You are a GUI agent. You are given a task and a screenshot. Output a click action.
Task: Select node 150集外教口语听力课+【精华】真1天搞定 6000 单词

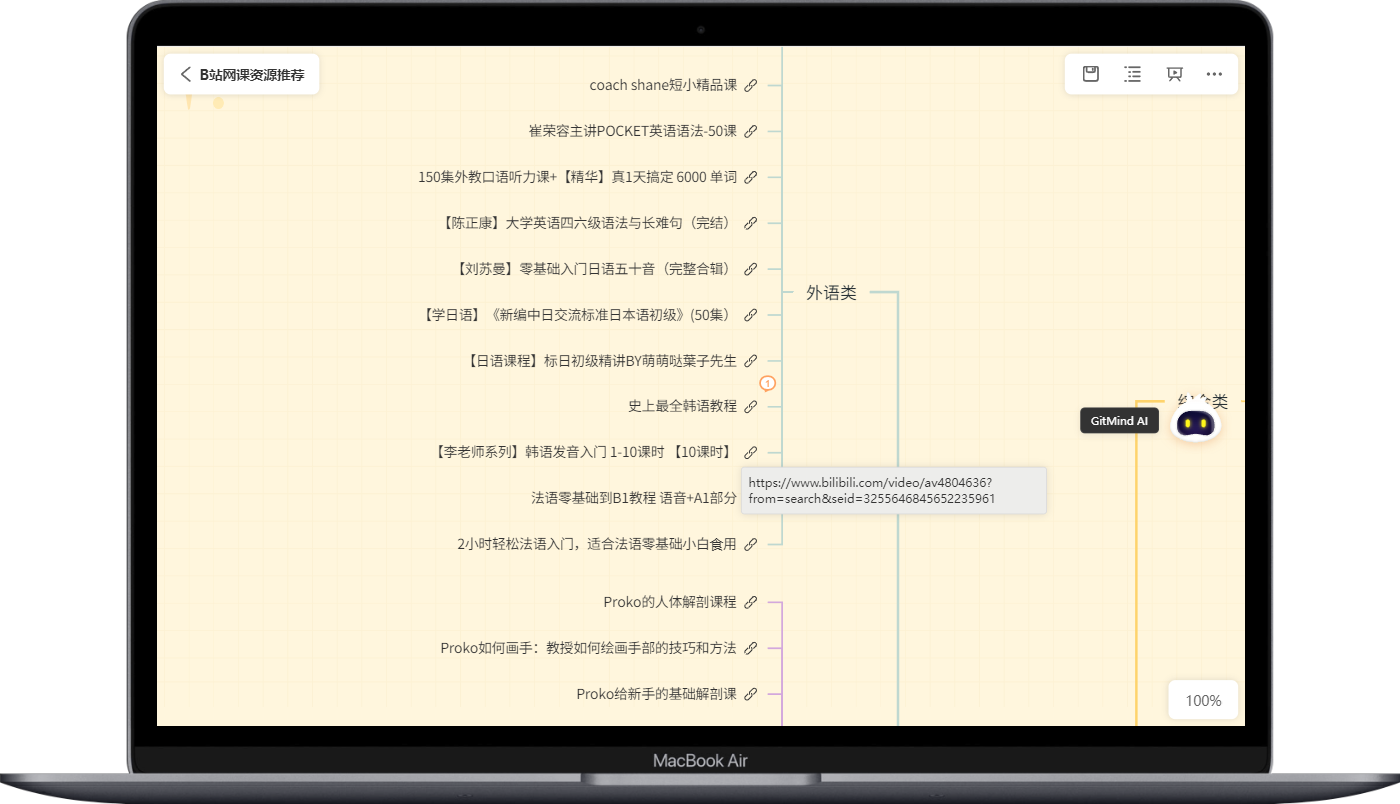click(577, 177)
